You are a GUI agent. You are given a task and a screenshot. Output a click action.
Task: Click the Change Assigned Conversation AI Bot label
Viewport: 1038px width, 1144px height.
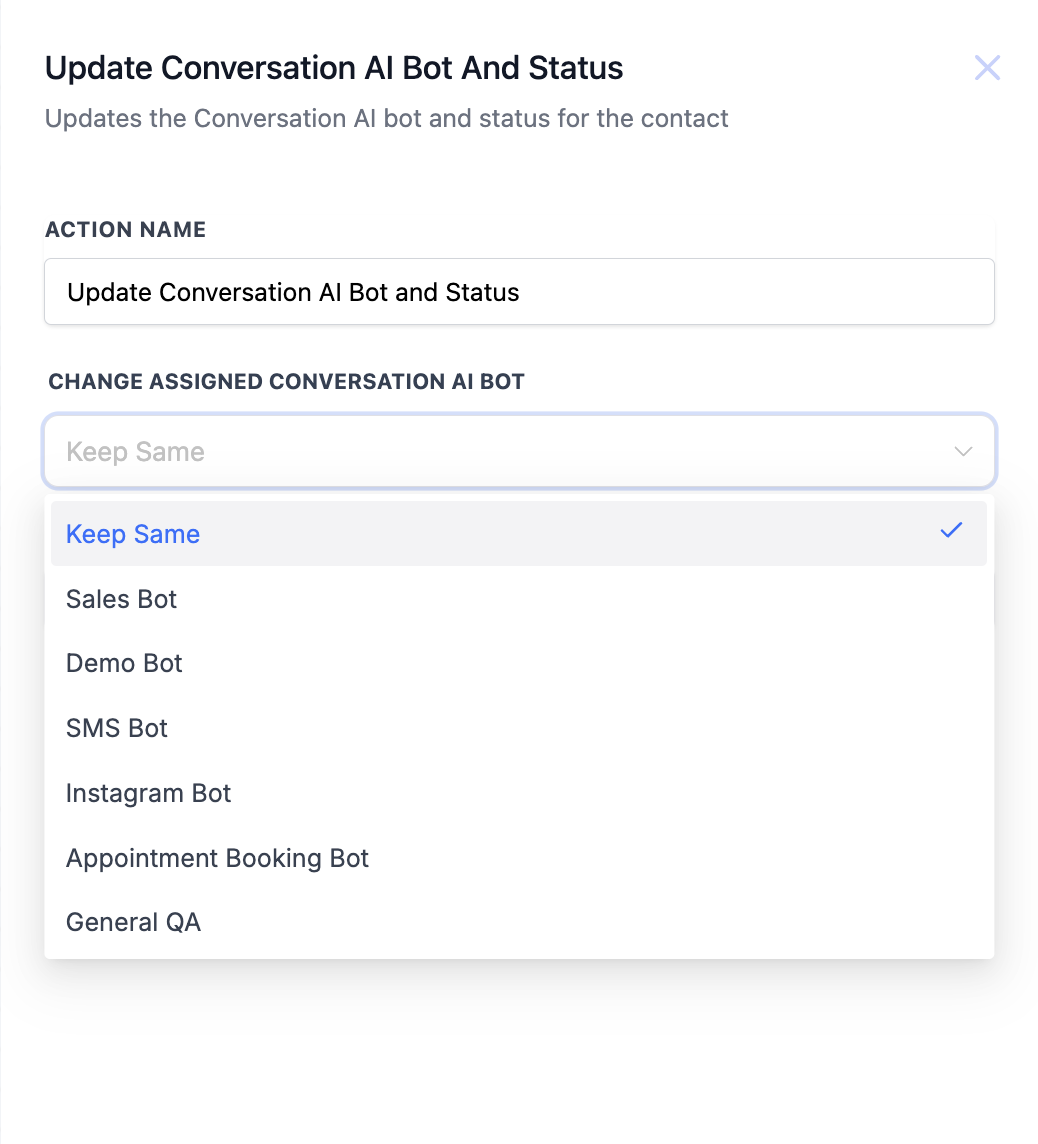[x=286, y=381]
